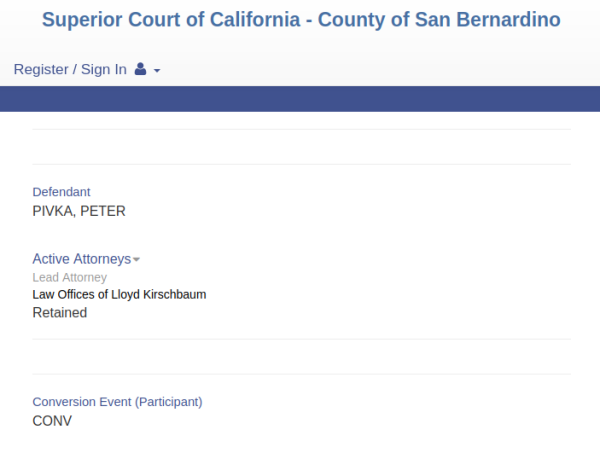Click the Retained status text
The image size is (600, 453).
(60, 313)
